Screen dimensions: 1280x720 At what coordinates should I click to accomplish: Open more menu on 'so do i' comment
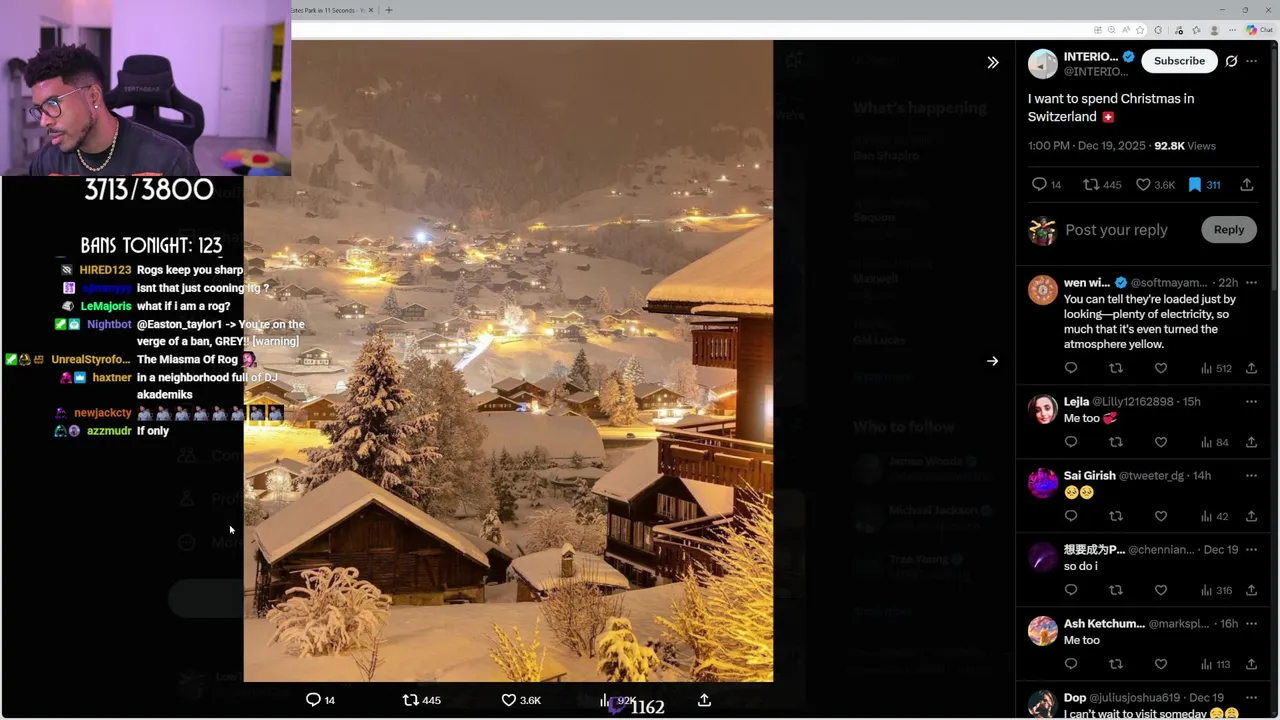click(1251, 549)
